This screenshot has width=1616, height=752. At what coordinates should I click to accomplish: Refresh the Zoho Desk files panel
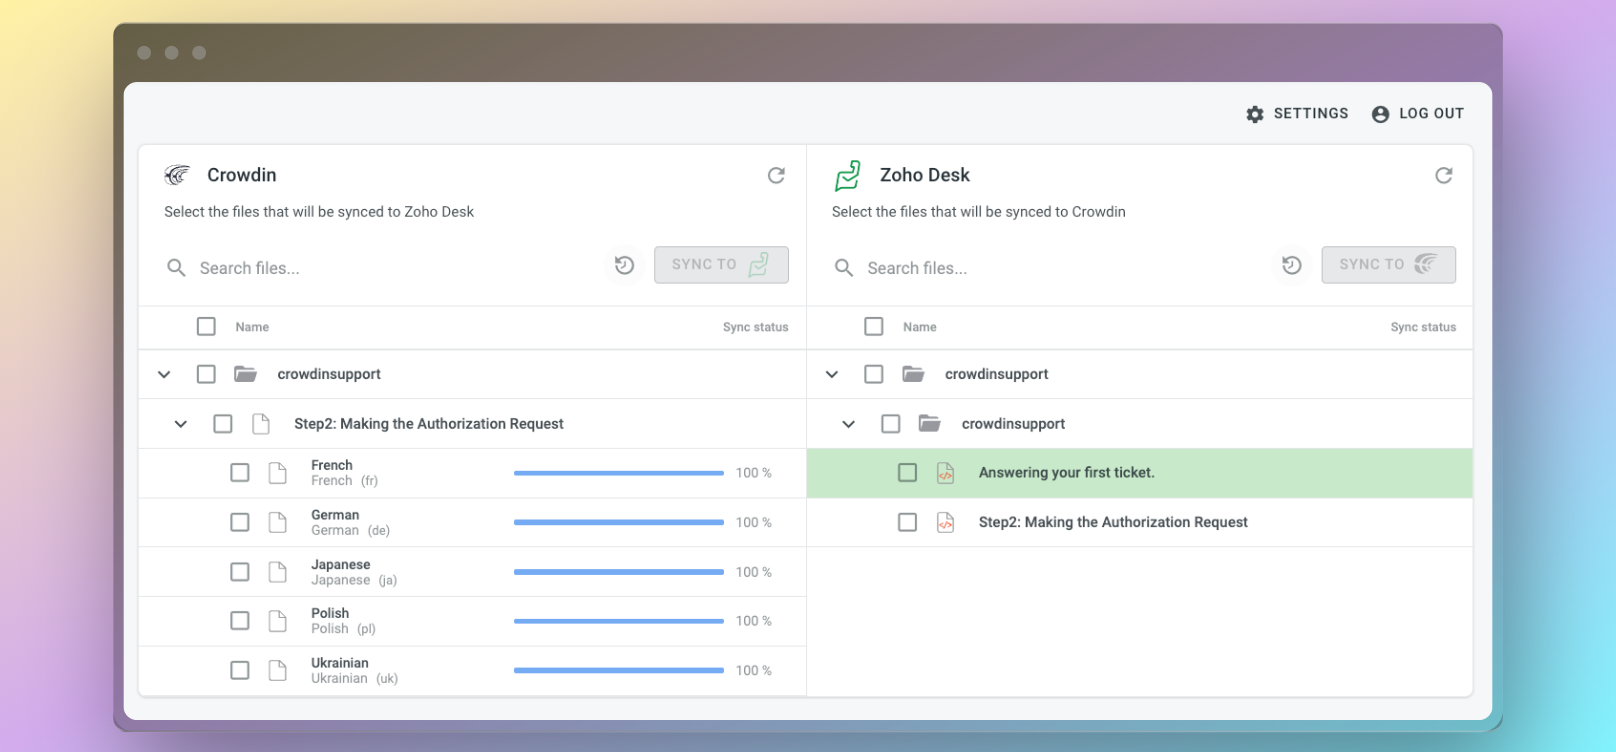coord(1443,175)
